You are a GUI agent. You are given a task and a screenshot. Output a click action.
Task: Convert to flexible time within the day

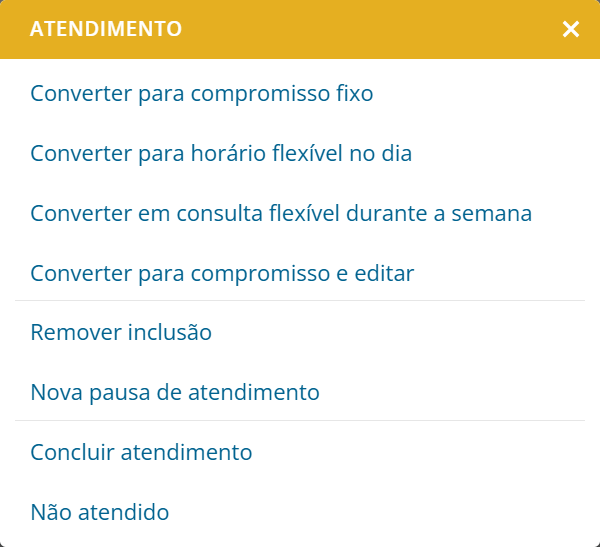(221, 154)
